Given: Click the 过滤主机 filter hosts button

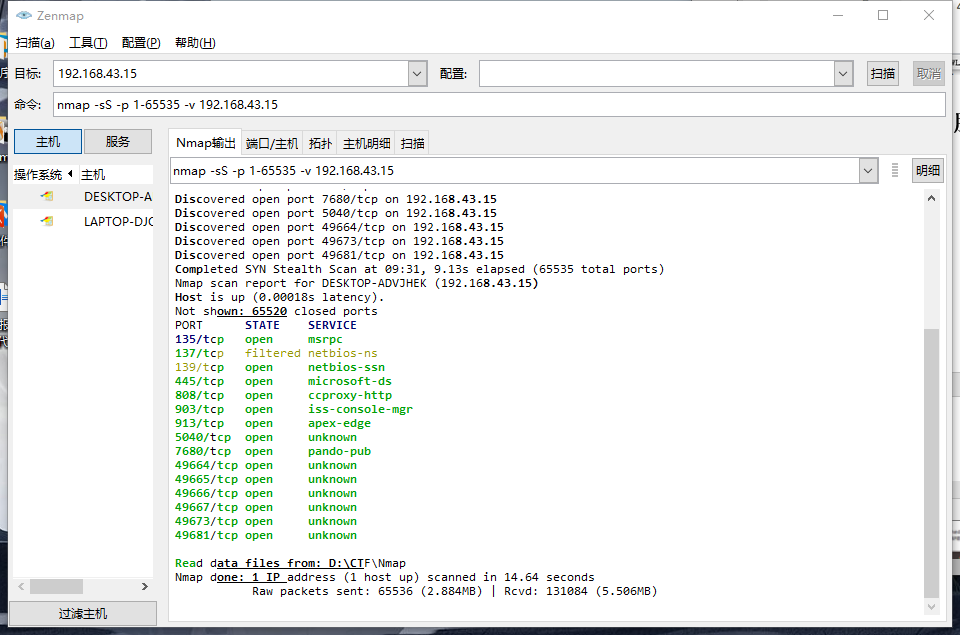Looking at the screenshot, I should point(83,614).
